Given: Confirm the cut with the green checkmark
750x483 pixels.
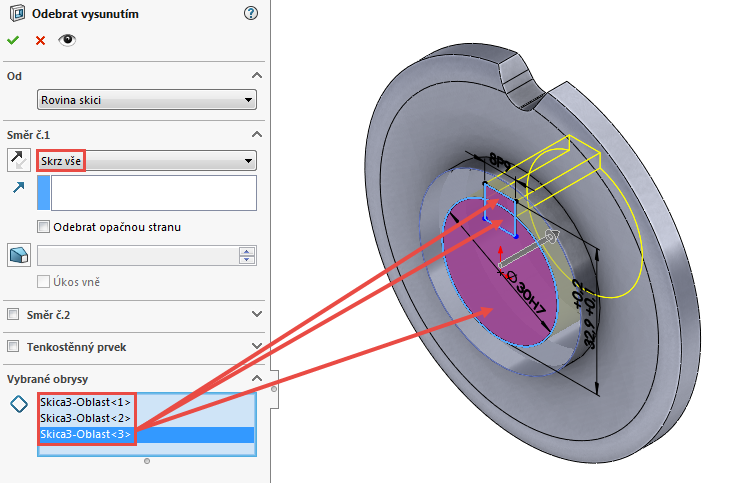Looking at the screenshot, I should (13, 40).
